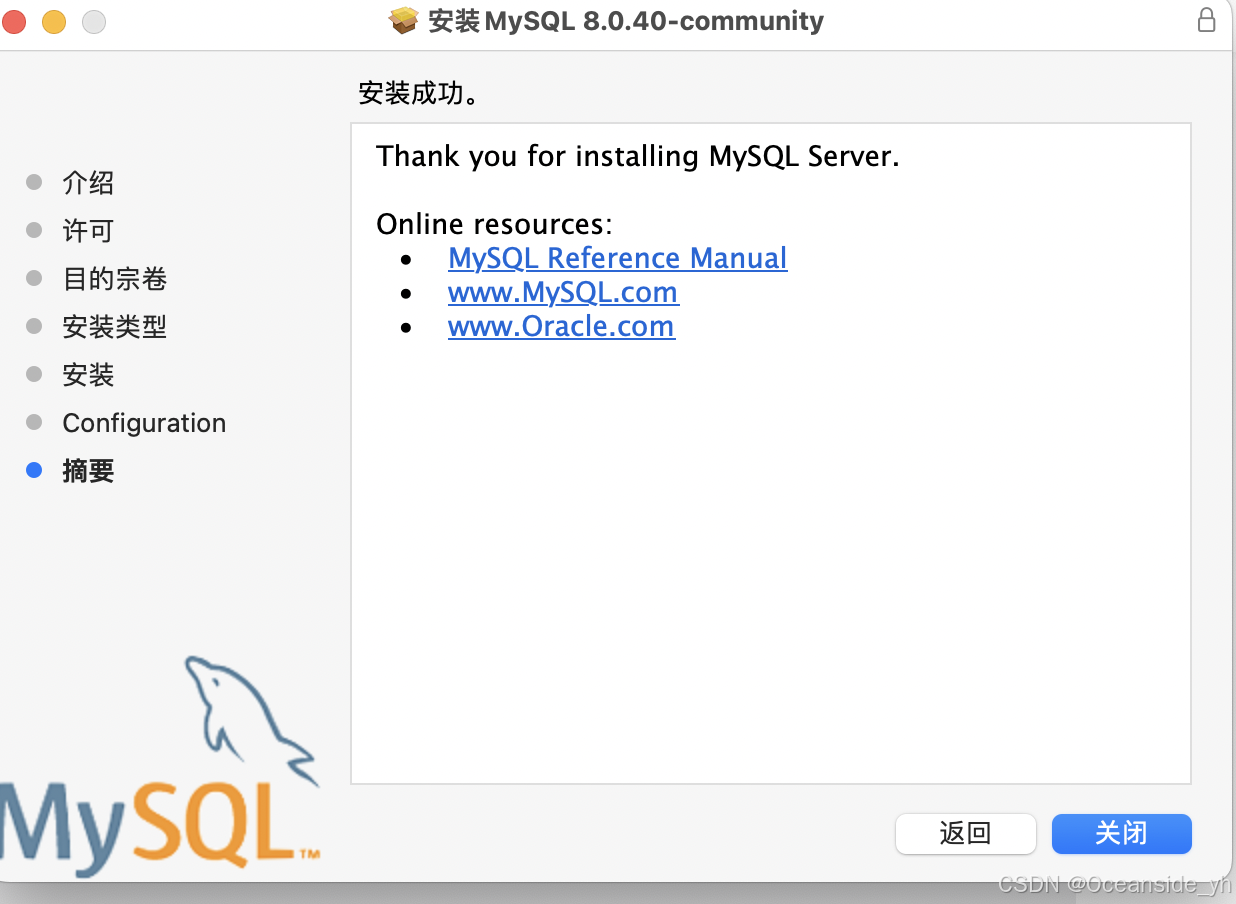The image size is (1236, 904).
Task: Click the gray dot beside 安装类型
Action: pyautogui.click(x=35, y=326)
